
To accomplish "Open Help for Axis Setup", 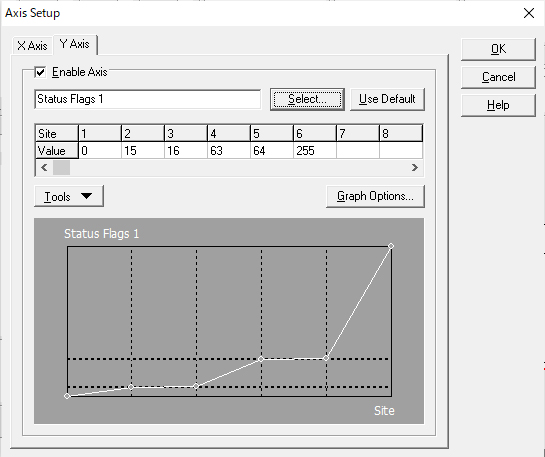I will click(498, 105).
